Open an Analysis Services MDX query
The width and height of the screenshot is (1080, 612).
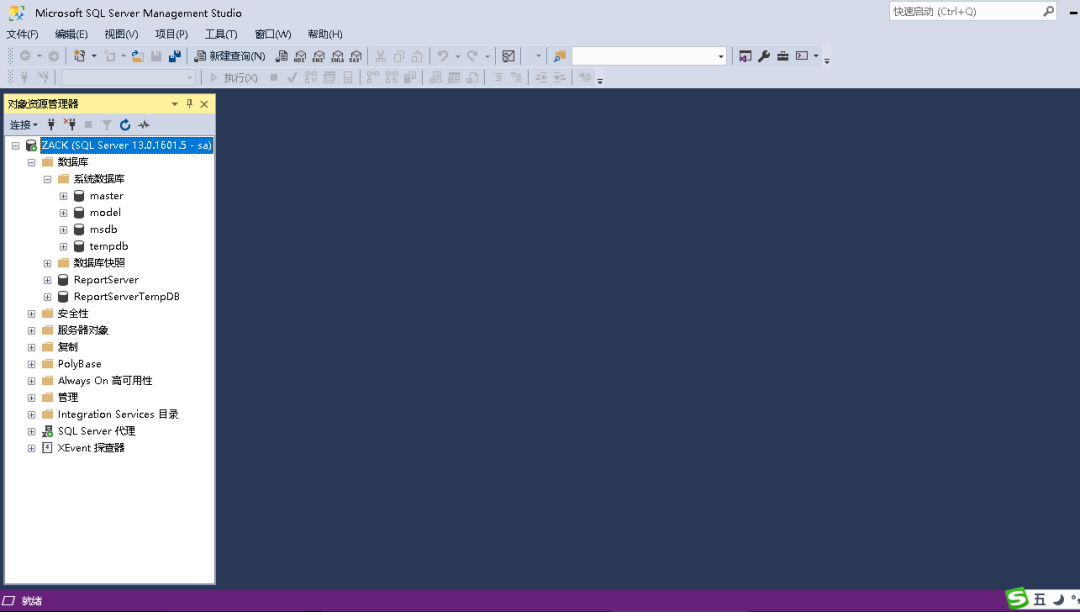[x=300, y=56]
